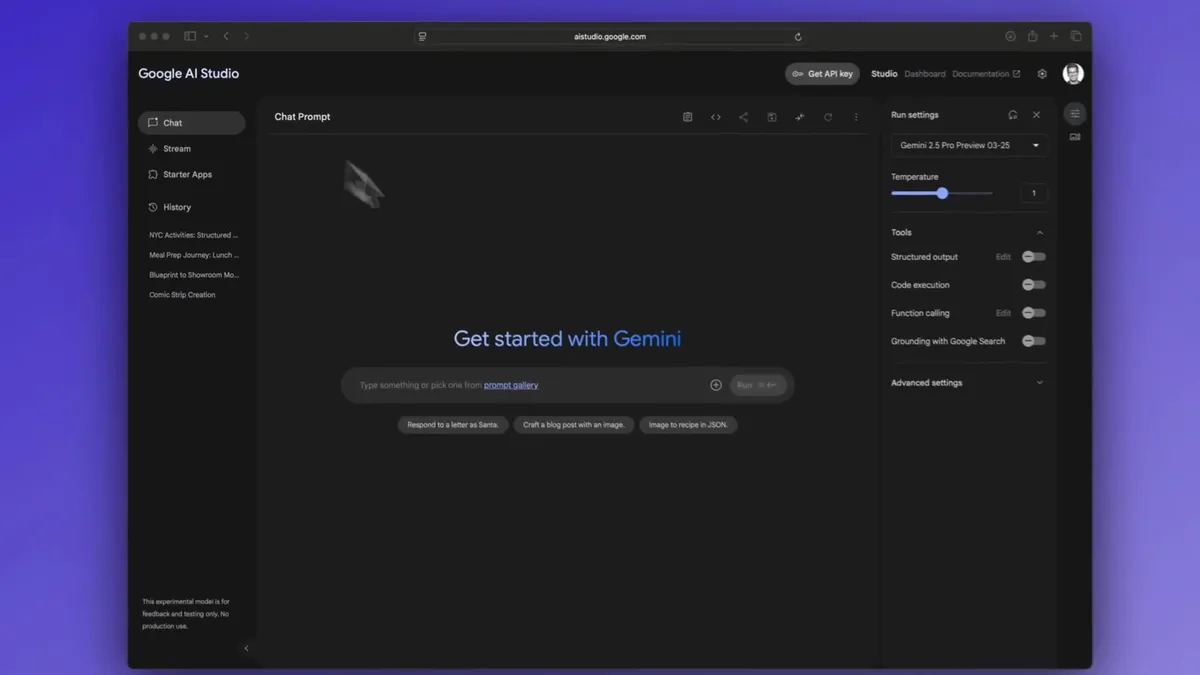
Task: Click the refresh icon in the Chat Prompt toolbar
Action: 828,117
